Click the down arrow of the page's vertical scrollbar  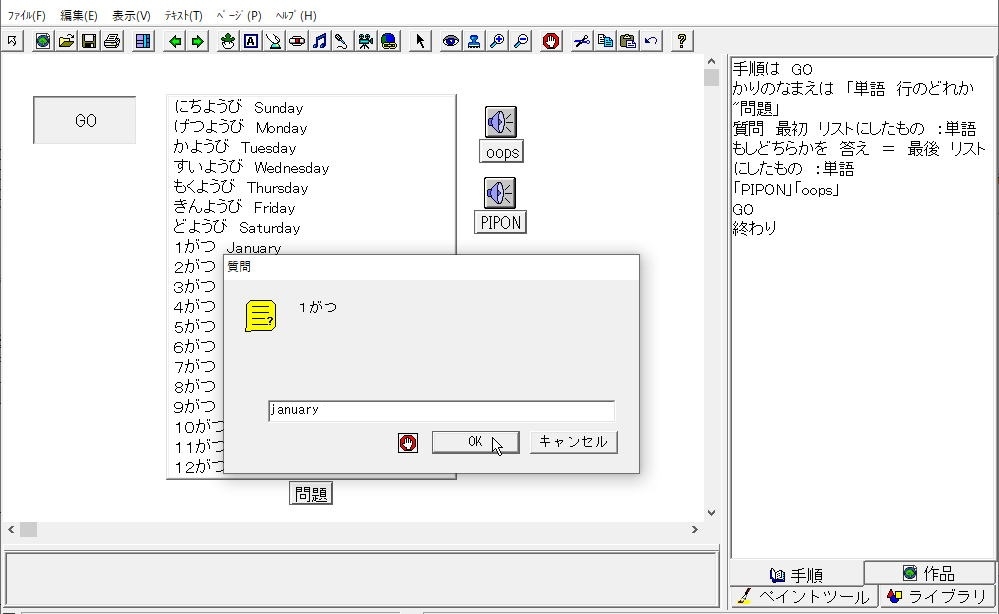click(x=711, y=513)
